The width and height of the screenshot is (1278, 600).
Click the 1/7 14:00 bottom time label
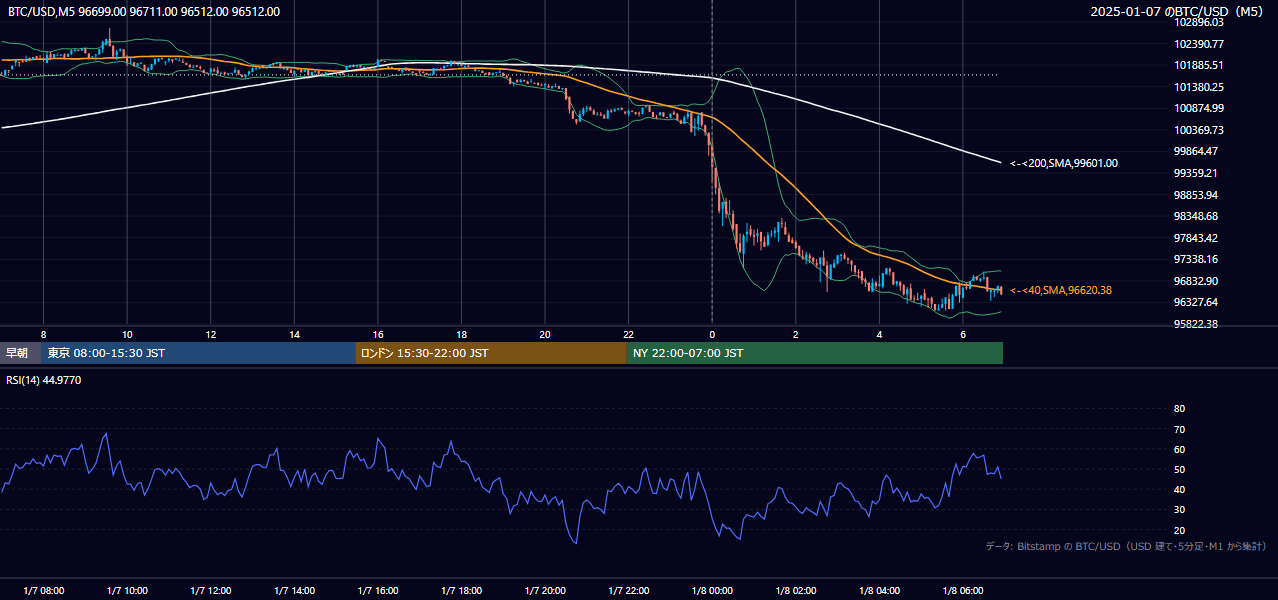(x=294, y=591)
